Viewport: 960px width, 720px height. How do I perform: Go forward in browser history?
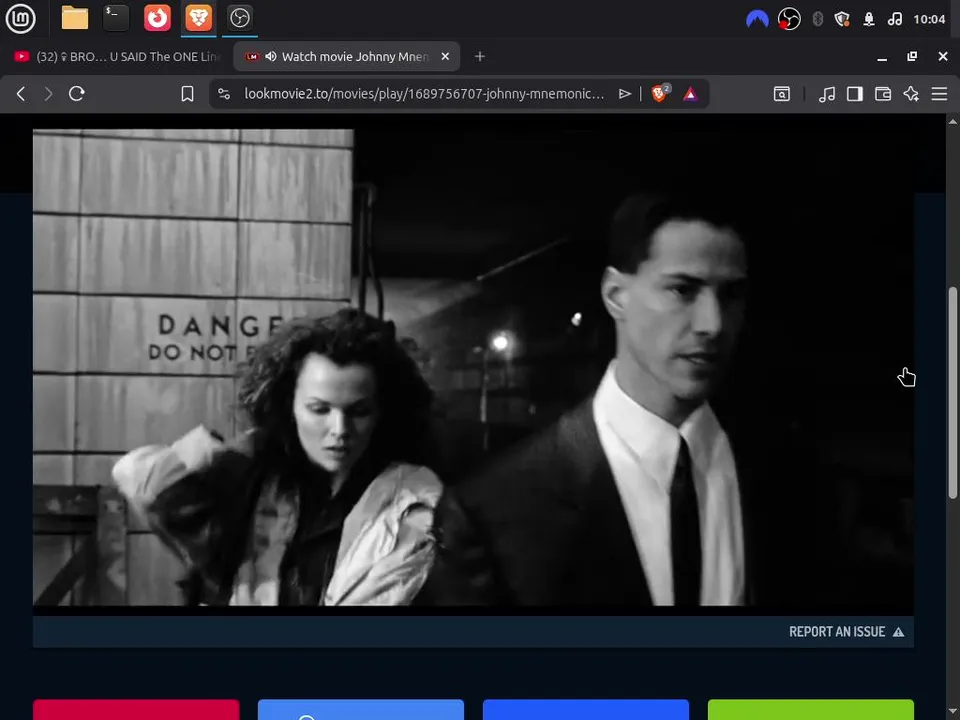coord(48,94)
